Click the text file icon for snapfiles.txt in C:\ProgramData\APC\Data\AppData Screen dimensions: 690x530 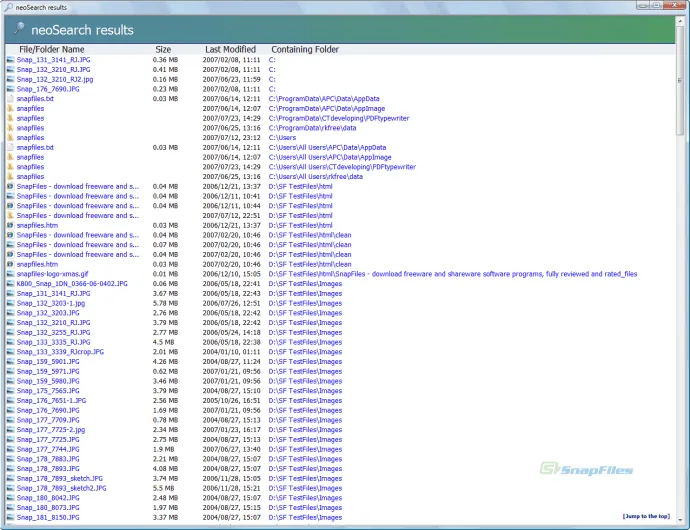click(10, 99)
